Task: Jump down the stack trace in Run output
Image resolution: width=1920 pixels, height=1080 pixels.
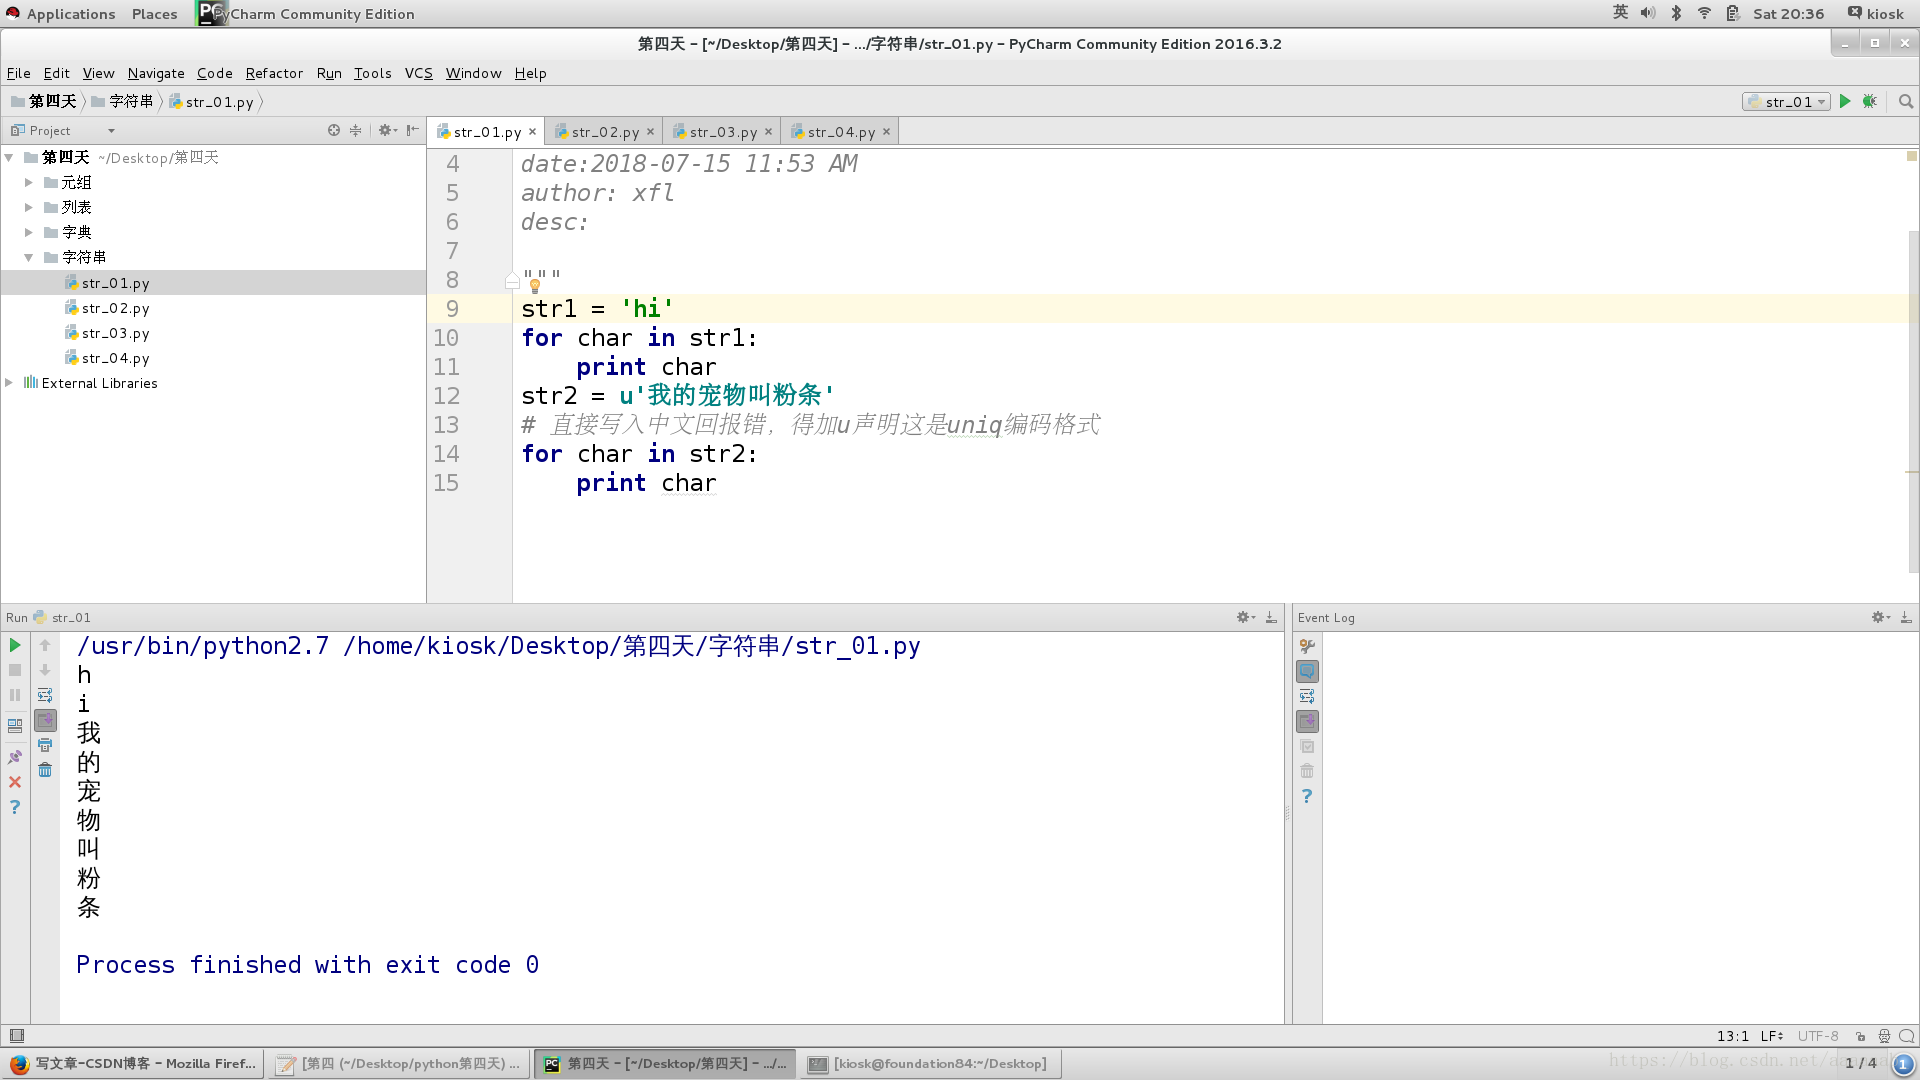Action: point(45,670)
